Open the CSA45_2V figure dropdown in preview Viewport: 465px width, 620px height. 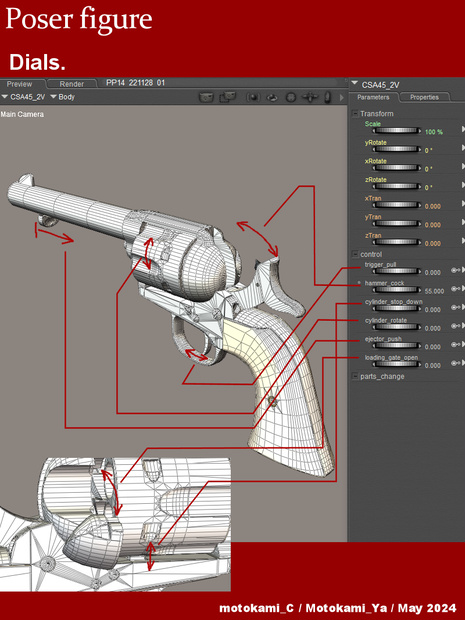point(24,97)
